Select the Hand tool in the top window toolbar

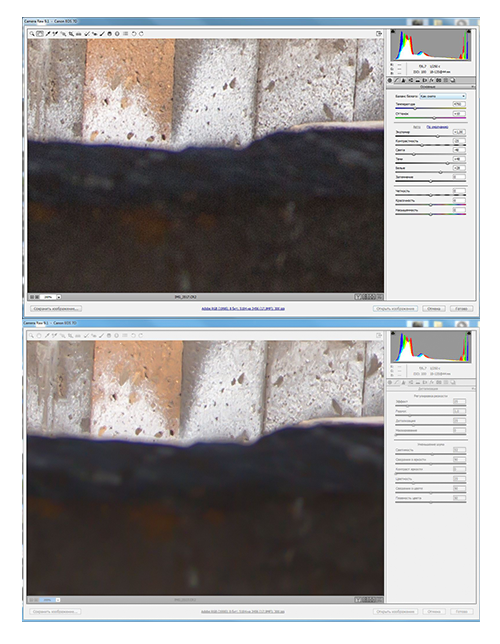[x=39, y=34]
